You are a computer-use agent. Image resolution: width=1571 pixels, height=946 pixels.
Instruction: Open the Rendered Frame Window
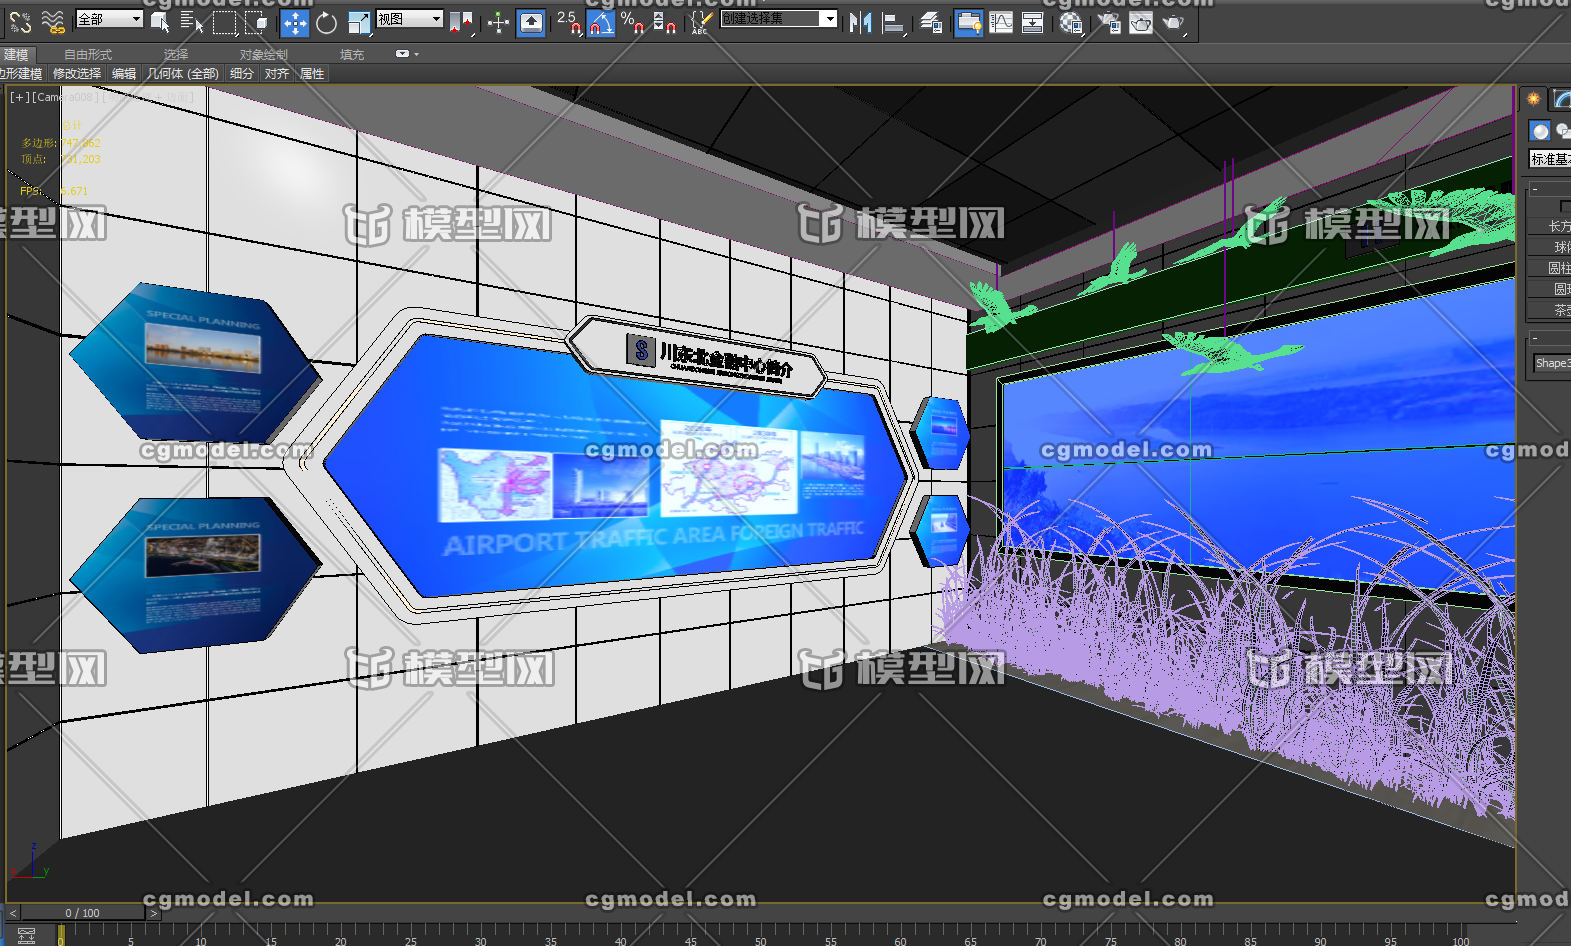[x=1141, y=22]
